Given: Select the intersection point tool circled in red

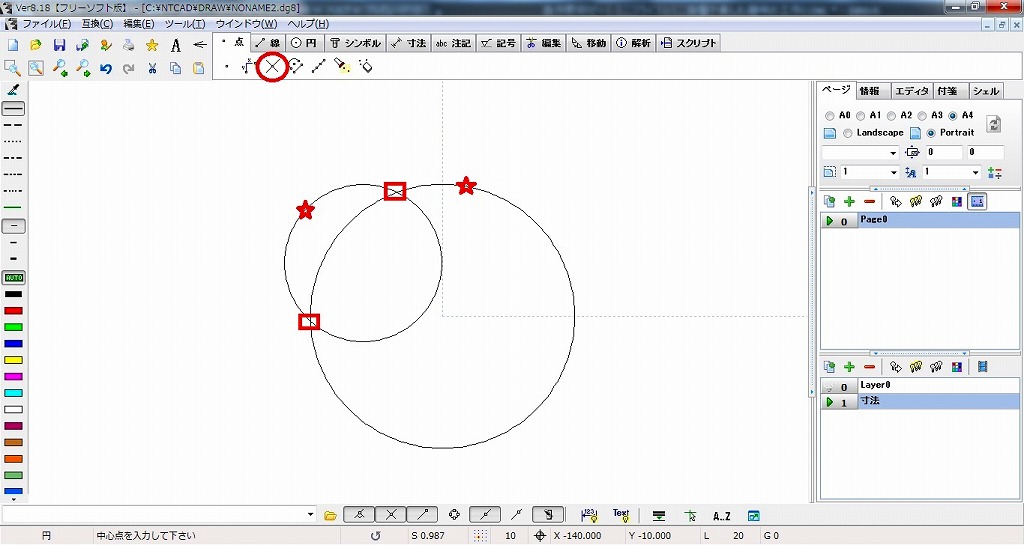Looking at the screenshot, I should [271, 67].
